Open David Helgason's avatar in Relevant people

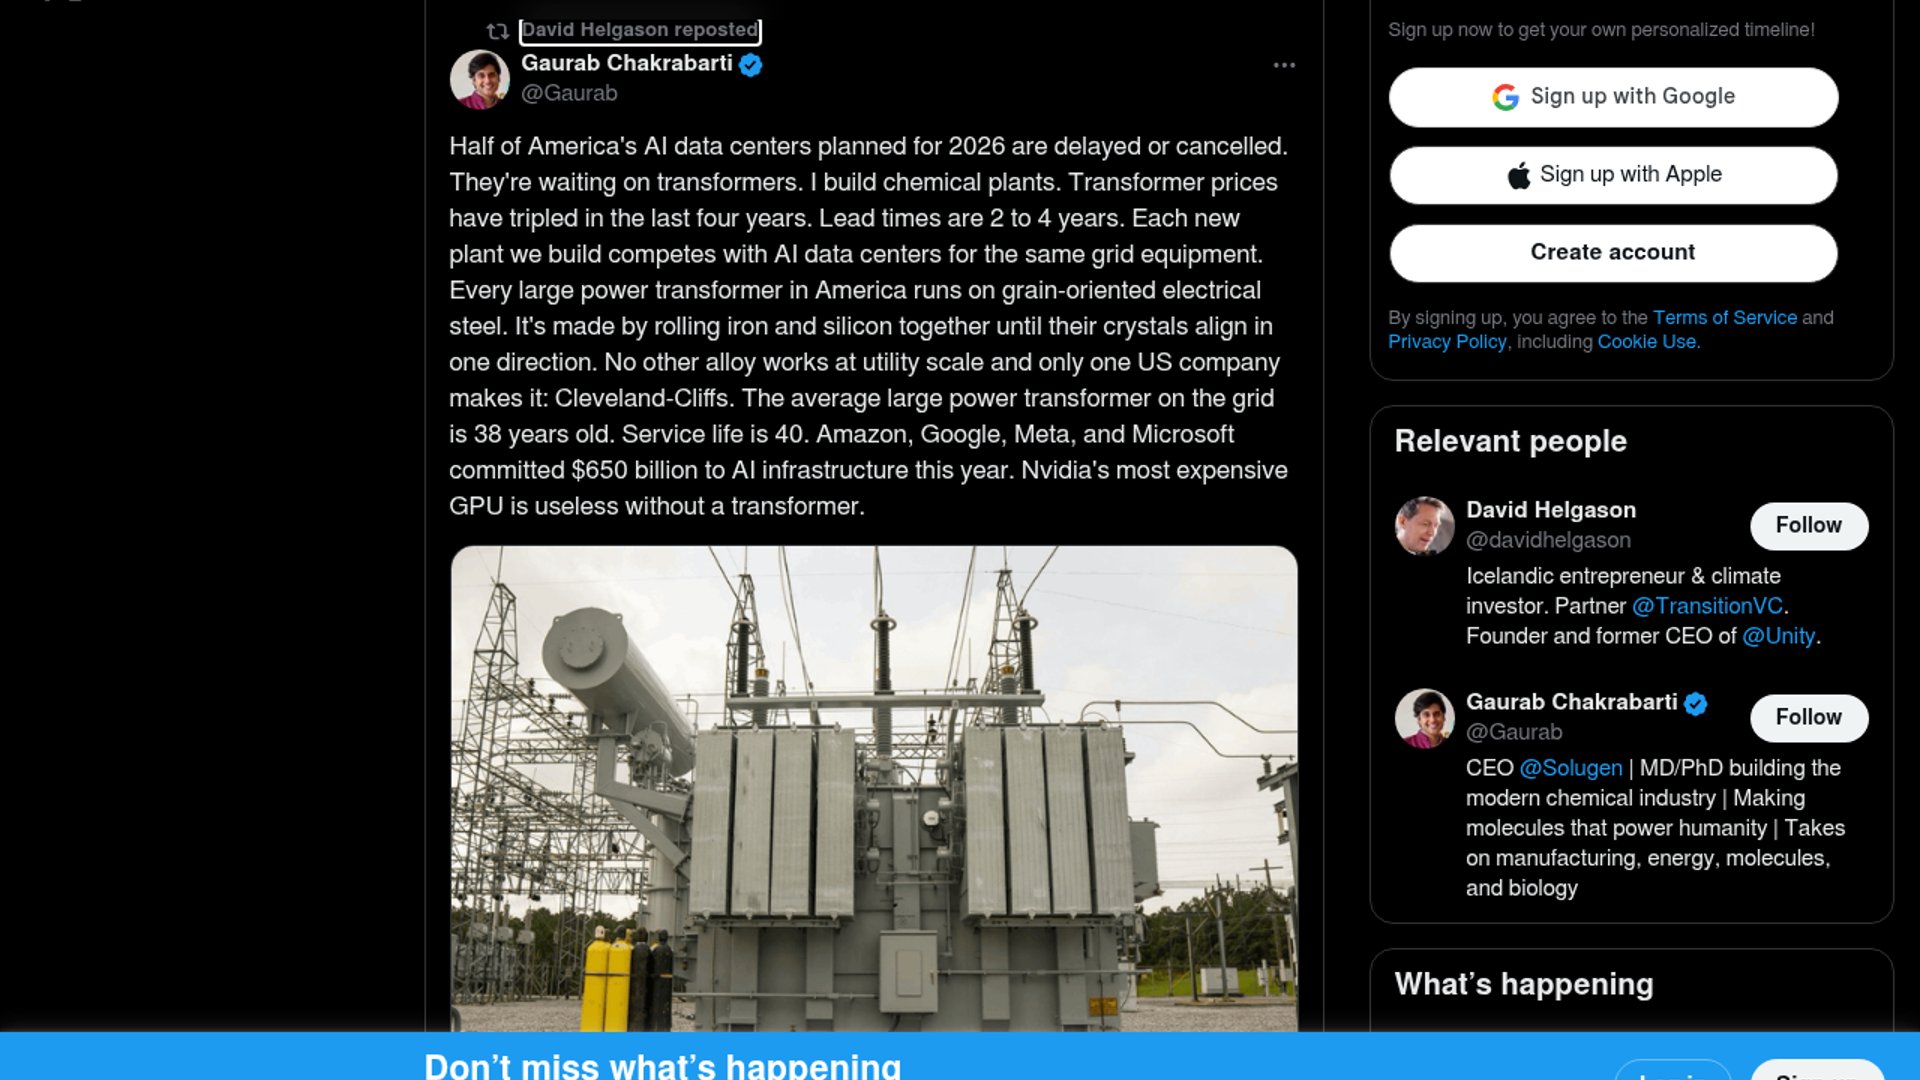(x=1424, y=526)
